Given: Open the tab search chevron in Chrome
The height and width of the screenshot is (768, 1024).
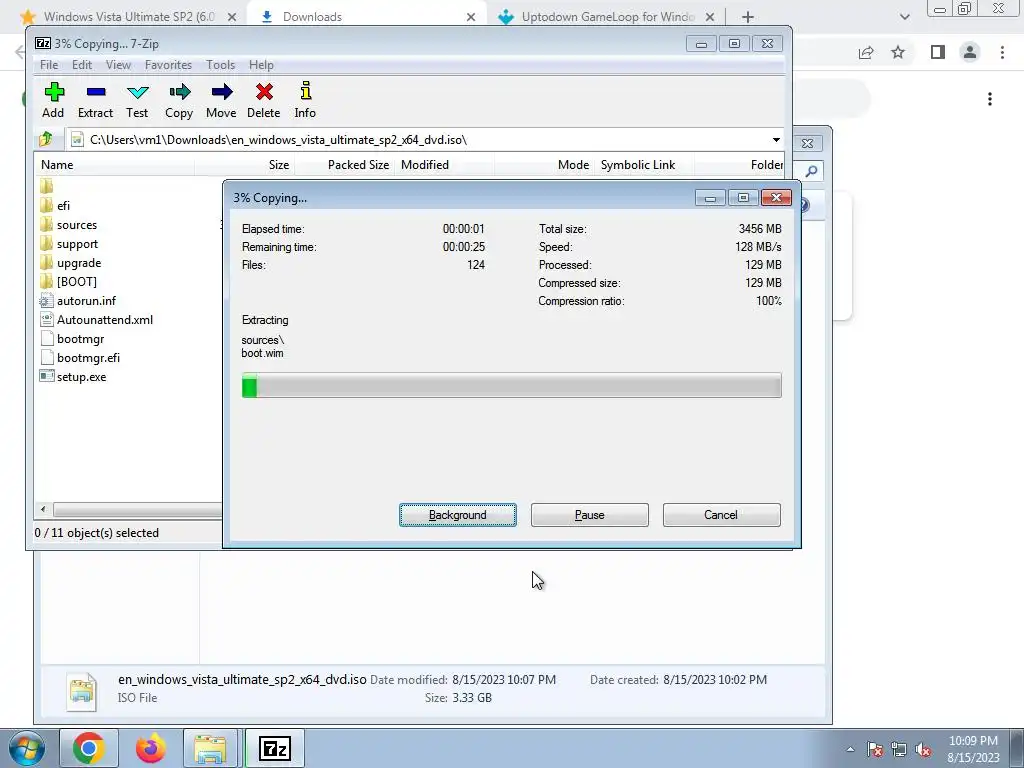Looking at the screenshot, I should click(904, 17).
